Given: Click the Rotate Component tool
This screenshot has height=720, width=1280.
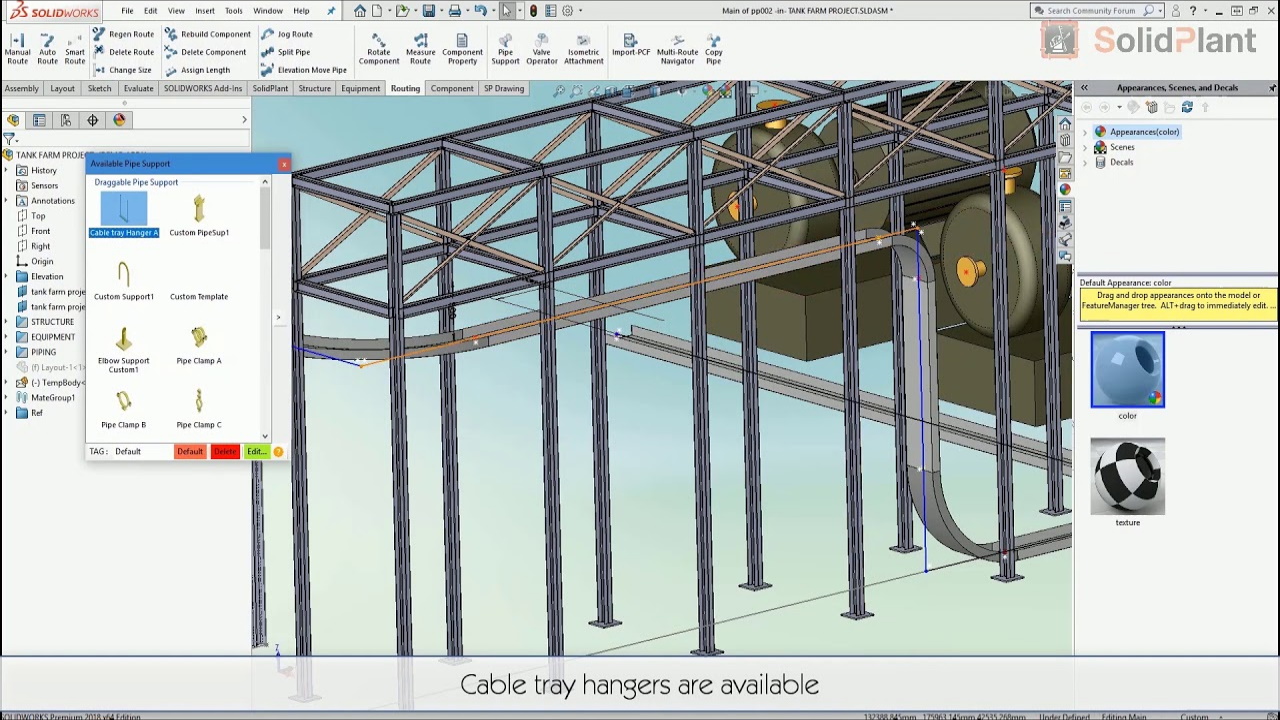Looking at the screenshot, I should point(379,49).
